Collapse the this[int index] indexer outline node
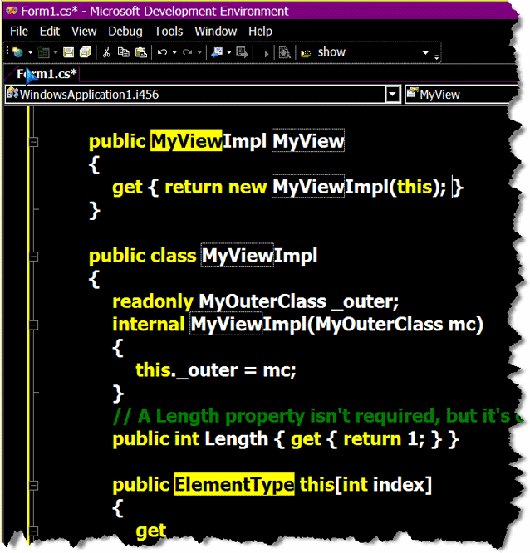Viewport: 530px width, 553px height. [x=33, y=486]
